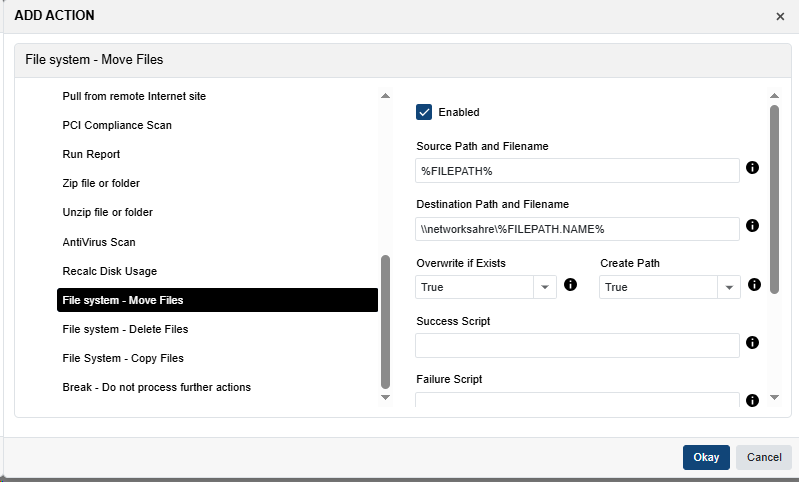The image size is (799, 482).
Task: Click the up arrow of action list scrollbar
Action: click(386, 96)
